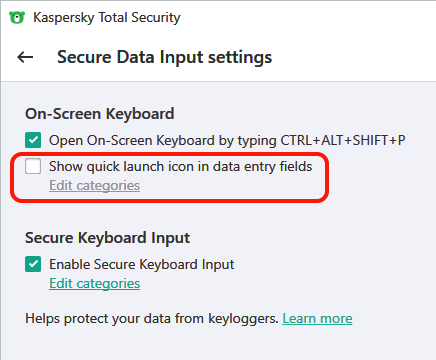436x360 pixels.
Task: Click the 'Open On-Screen Keyboard by typing' label
Action: tap(163, 140)
